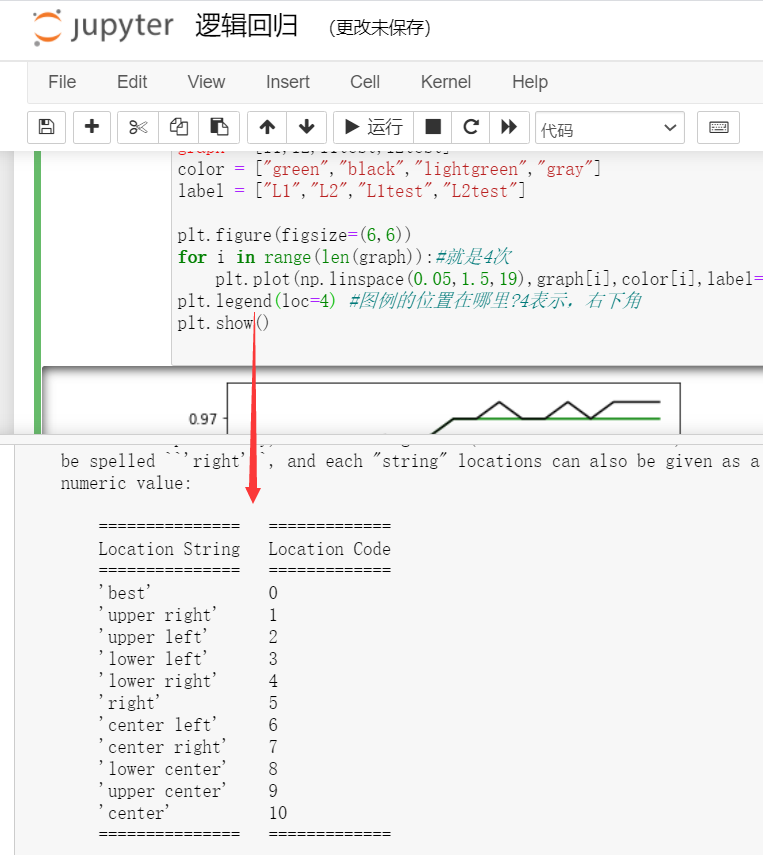
Task: Click the plt.show() code line
Action: coord(223,323)
